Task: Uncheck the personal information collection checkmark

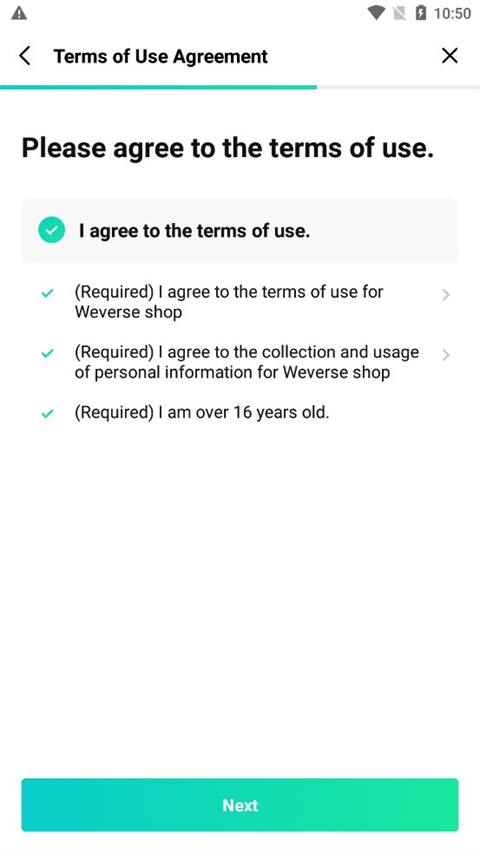Action: click(48, 354)
